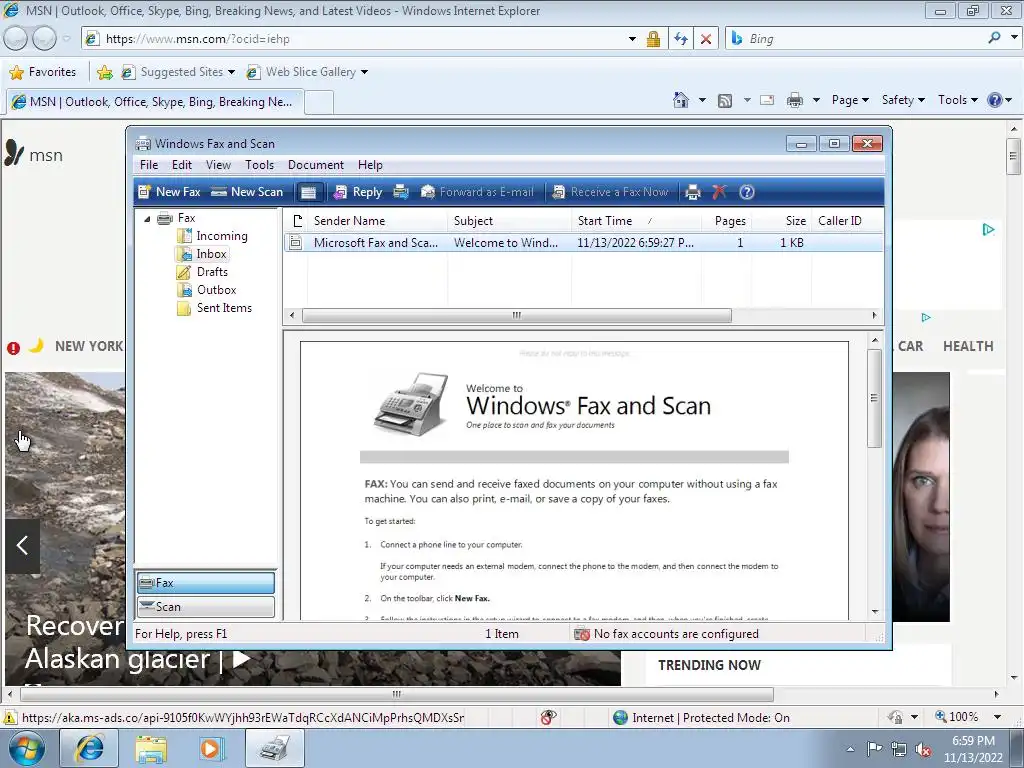Image resolution: width=1024 pixels, height=768 pixels.
Task: Click message list scroll right arrow
Action: (x=874, y=315)
